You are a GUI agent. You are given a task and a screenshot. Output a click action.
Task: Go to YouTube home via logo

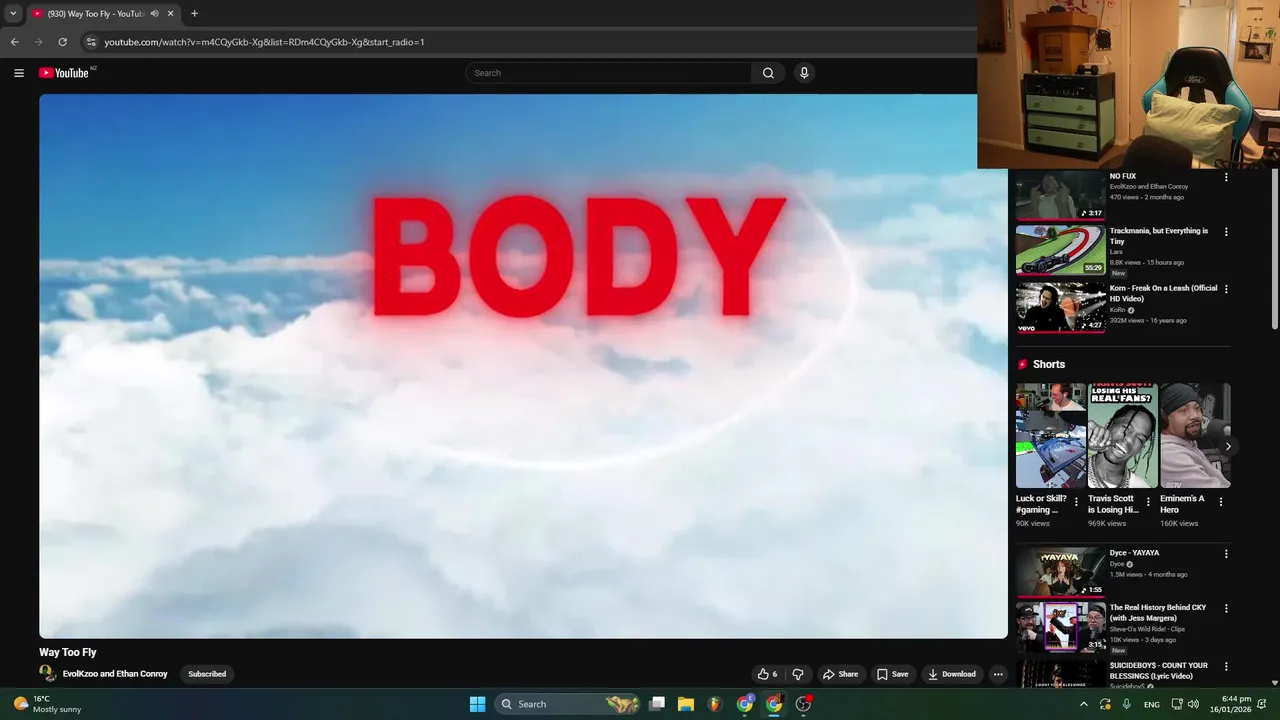(64, 73)
